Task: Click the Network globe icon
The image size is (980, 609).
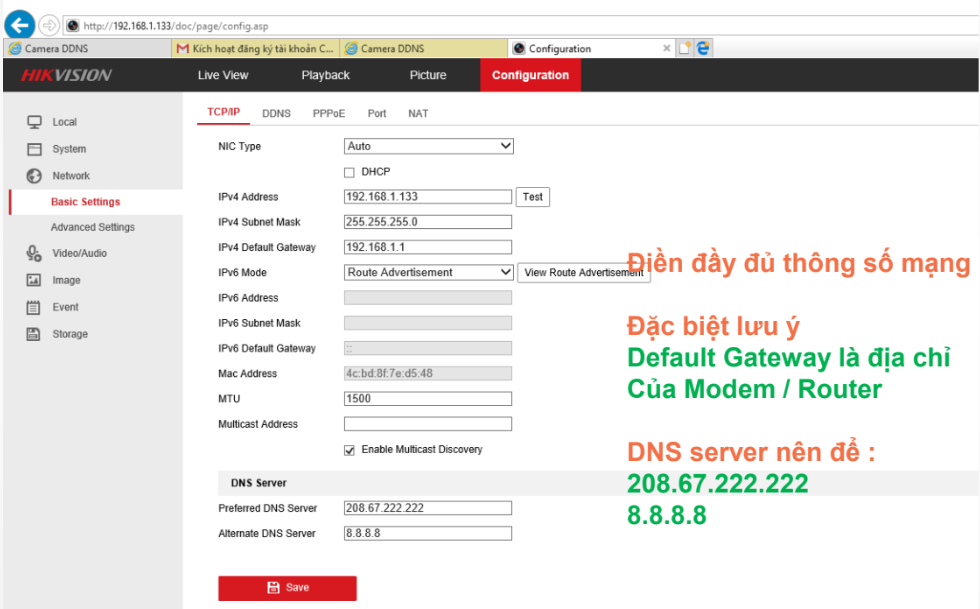Action: tap(34, 176)
